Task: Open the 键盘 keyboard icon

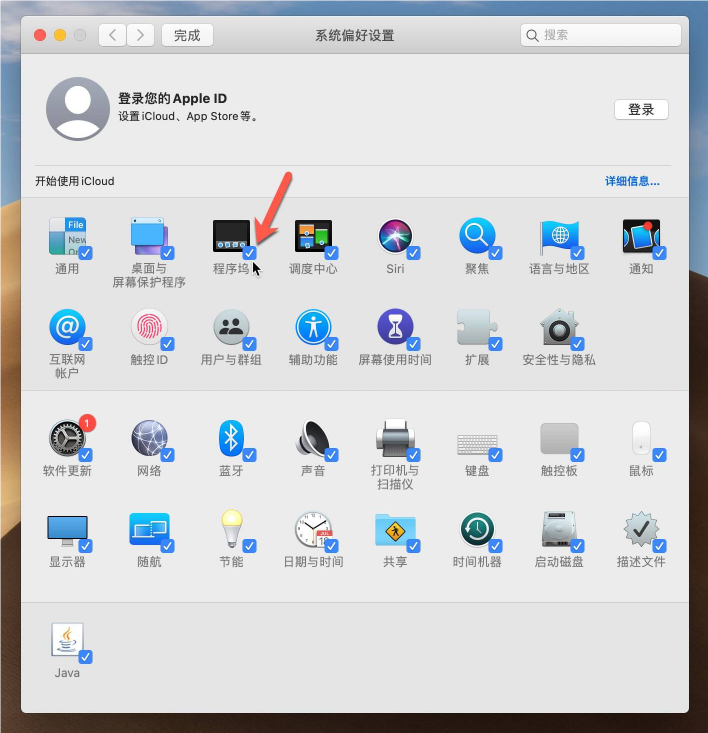Action: pyautogui.click(x=477, y=444)
